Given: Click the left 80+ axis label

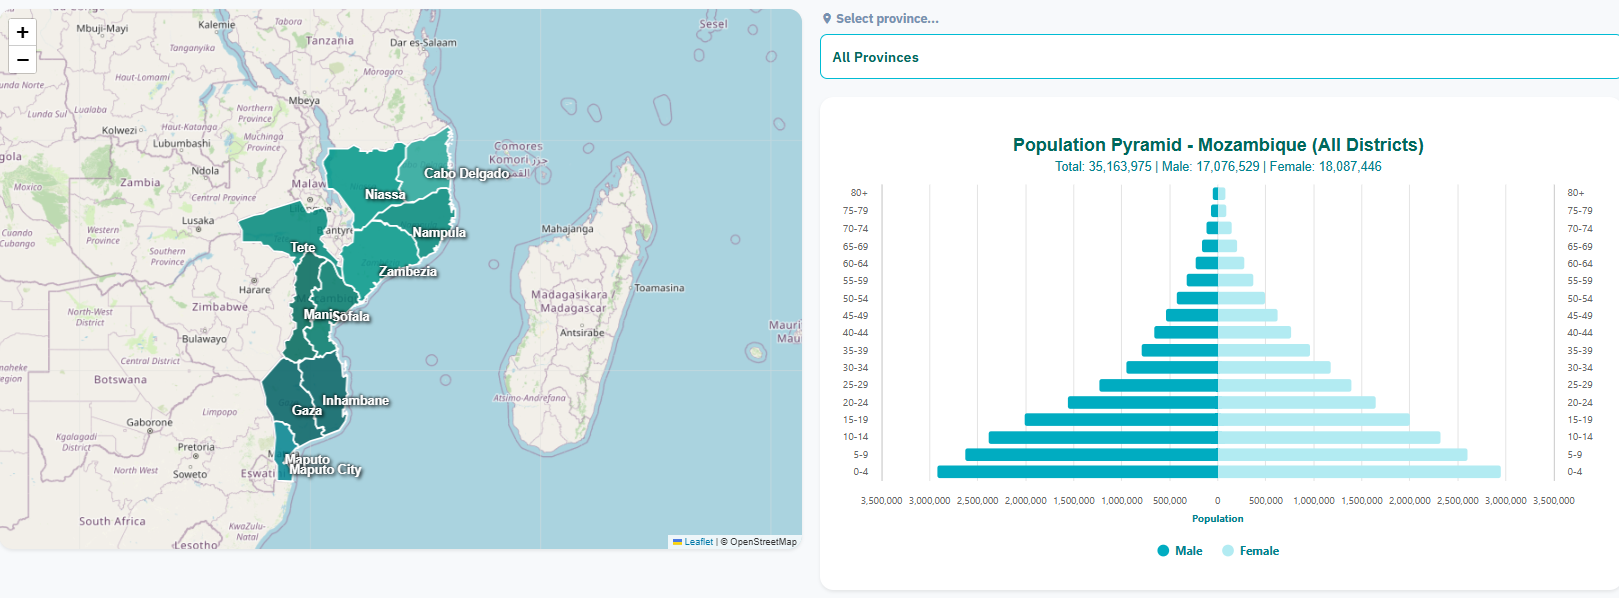Looking at the screenshot, I should click(859, 193).
